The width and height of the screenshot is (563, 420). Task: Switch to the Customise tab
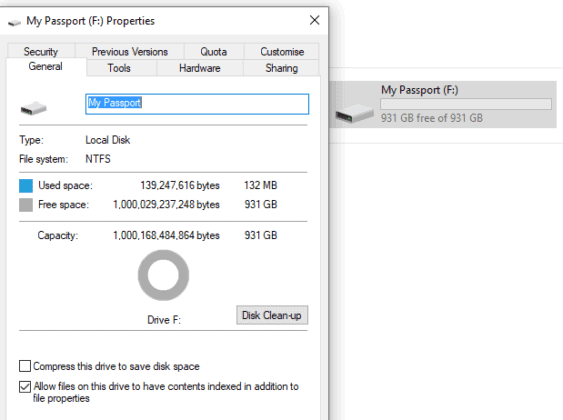click(282, 51)
